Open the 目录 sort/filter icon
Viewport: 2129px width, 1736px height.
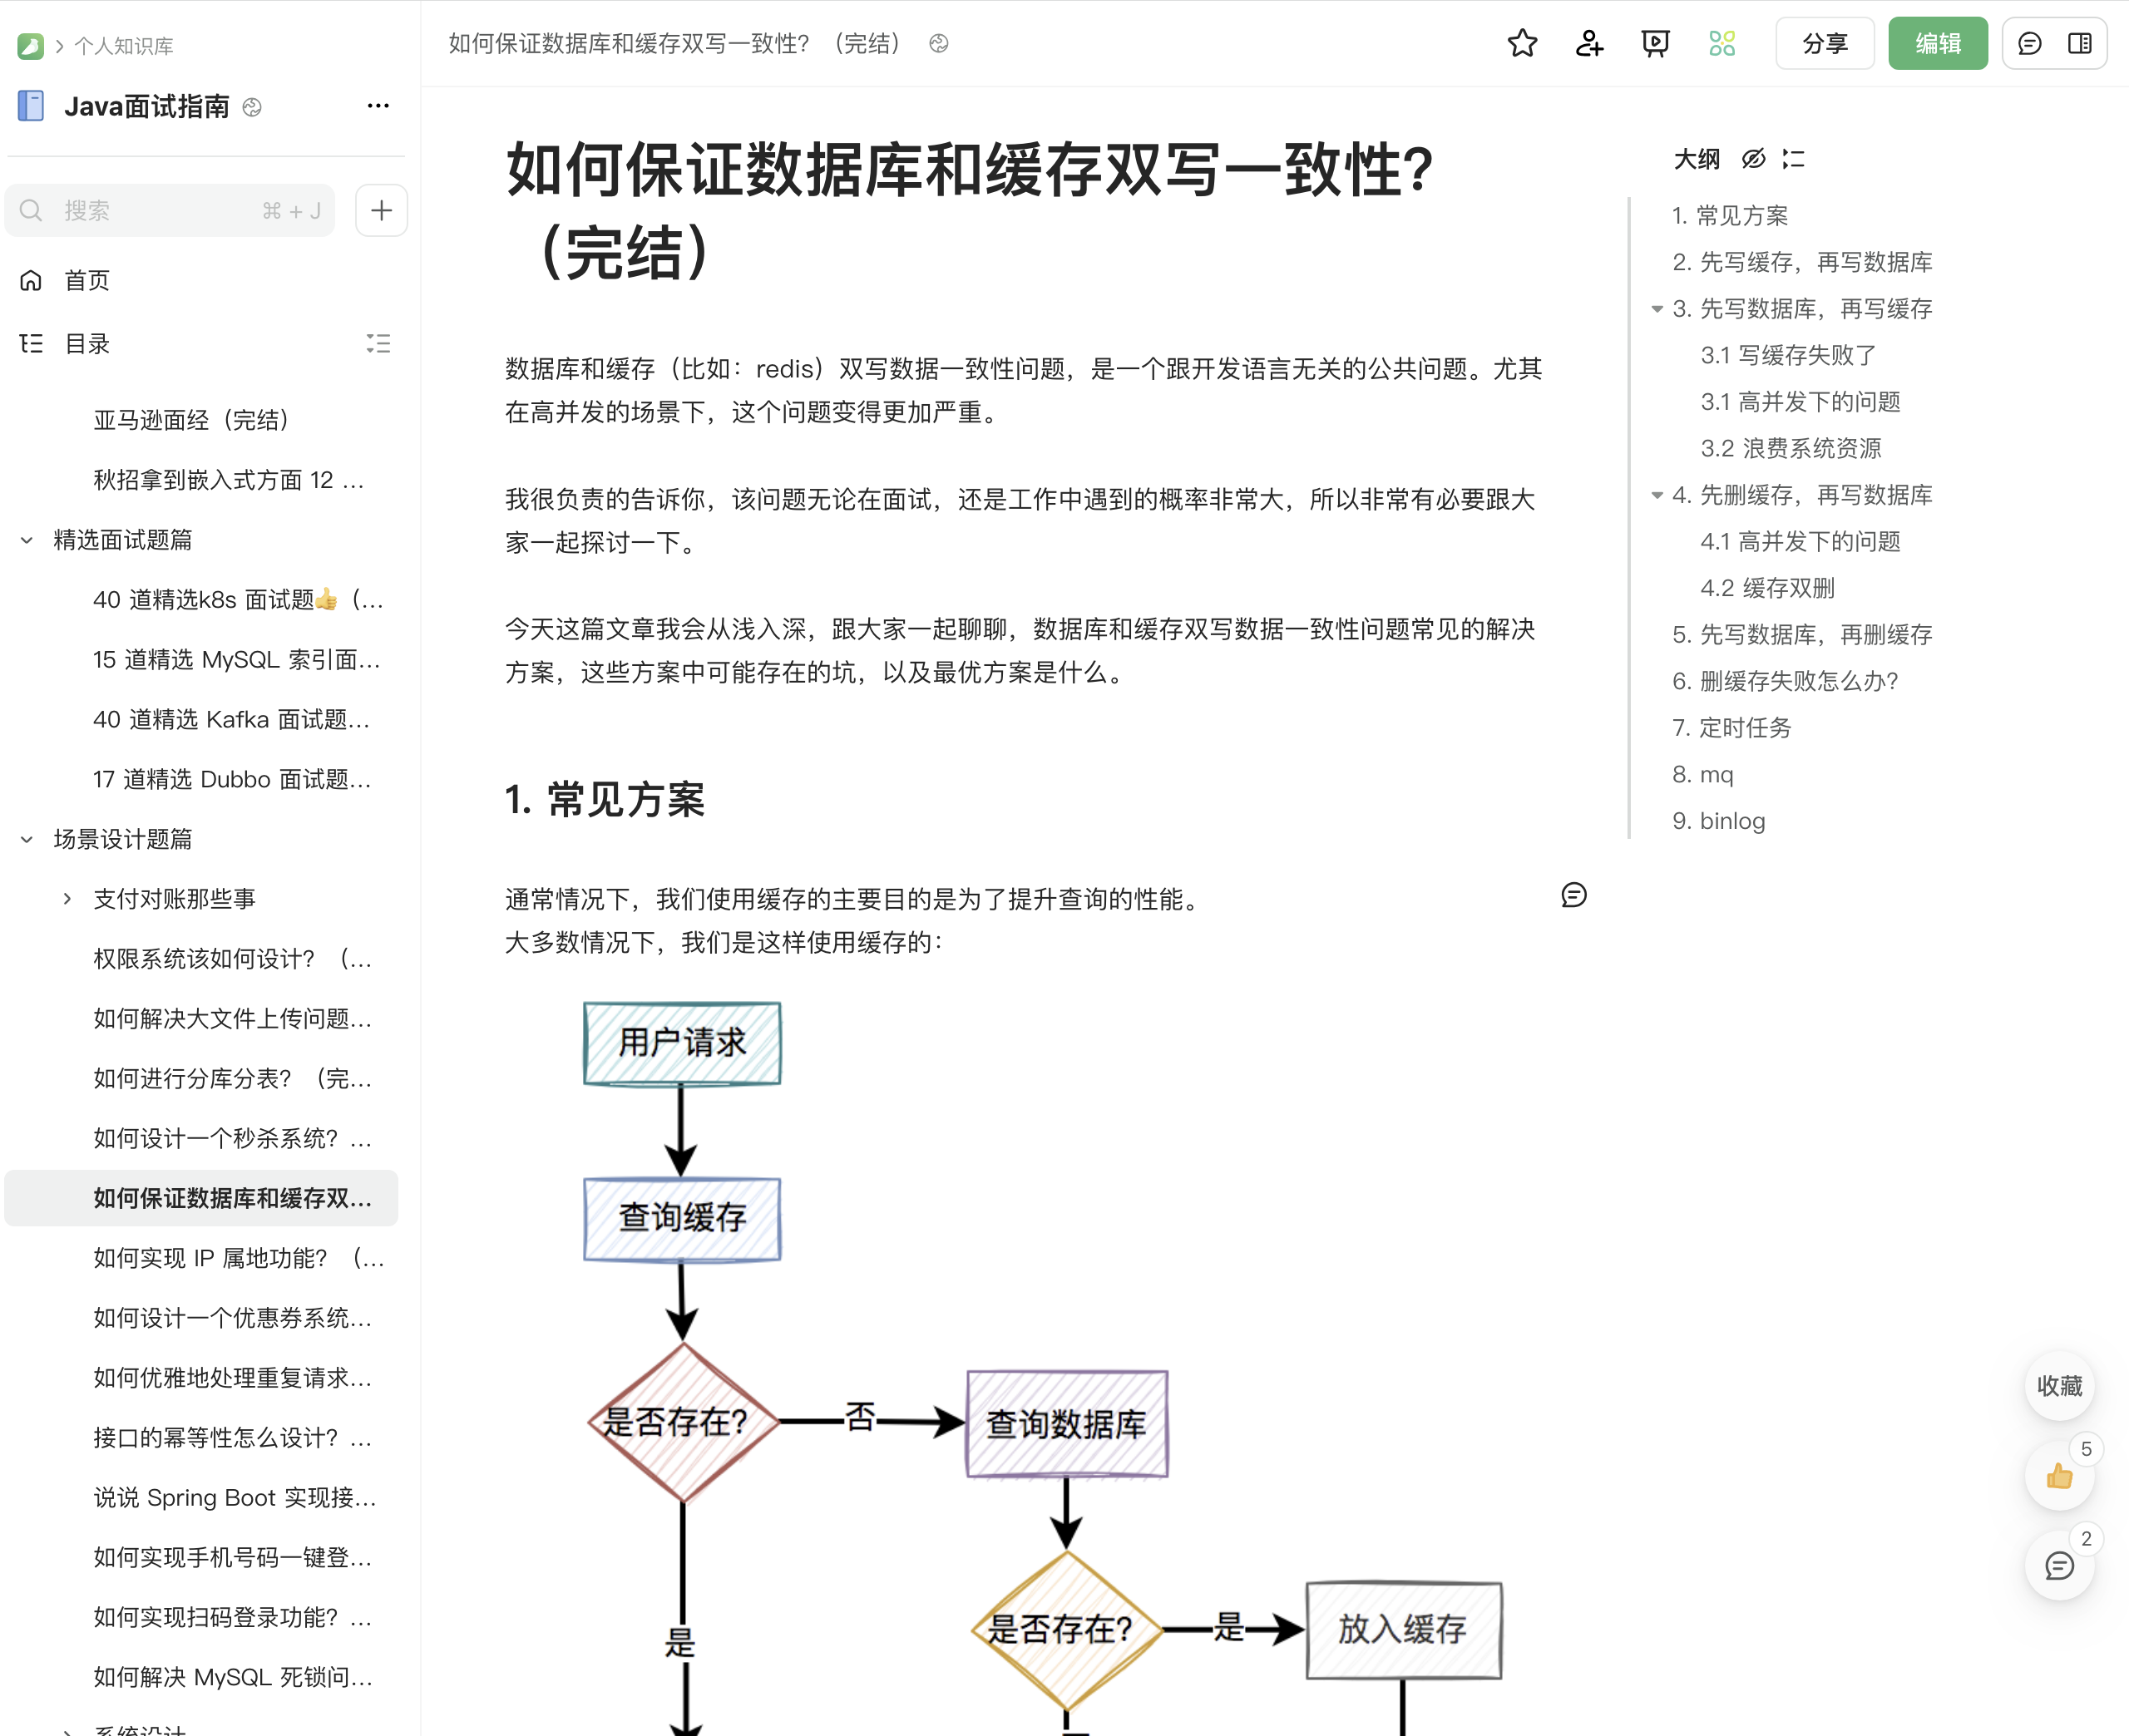click(x=380, y=344)
